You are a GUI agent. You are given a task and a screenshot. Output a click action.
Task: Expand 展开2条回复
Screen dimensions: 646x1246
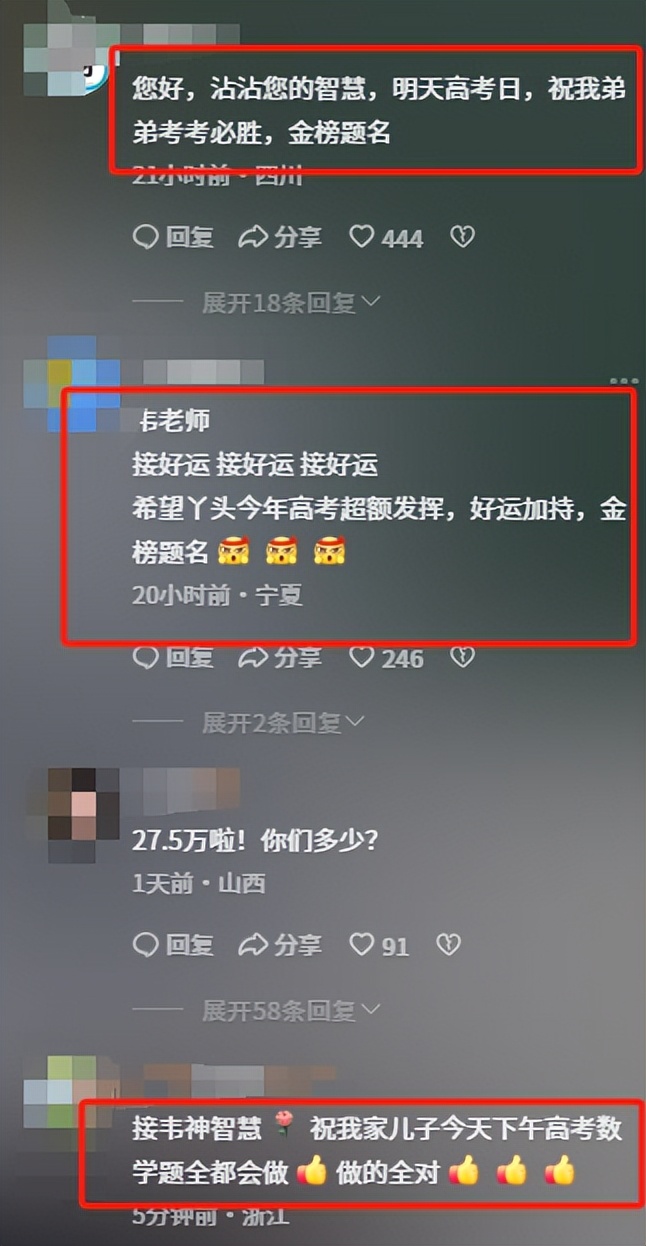(x=283, y=721)
